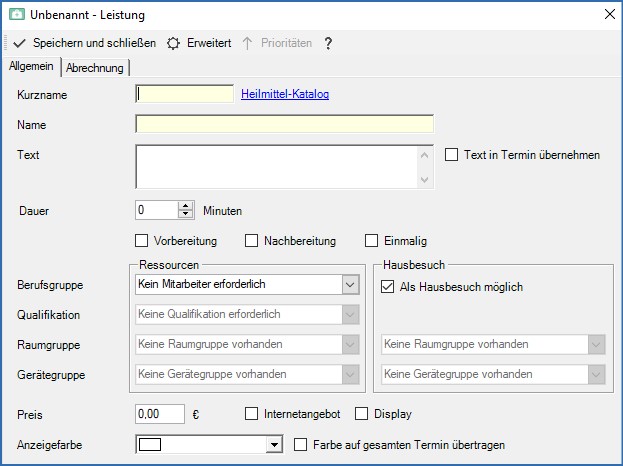Image resolution: width=623 pixels, height=466 pixels.
Task: Check Farbe auf gesamten Termin übertragen
Action: (x=301, y=445)
